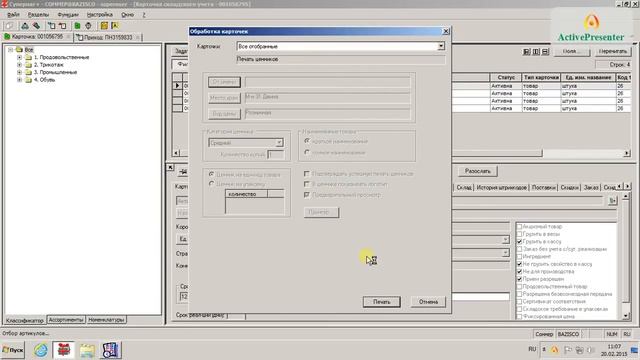
Task: Switch to 'История штрихкодов' tab
Action: (x=501, y=187)
